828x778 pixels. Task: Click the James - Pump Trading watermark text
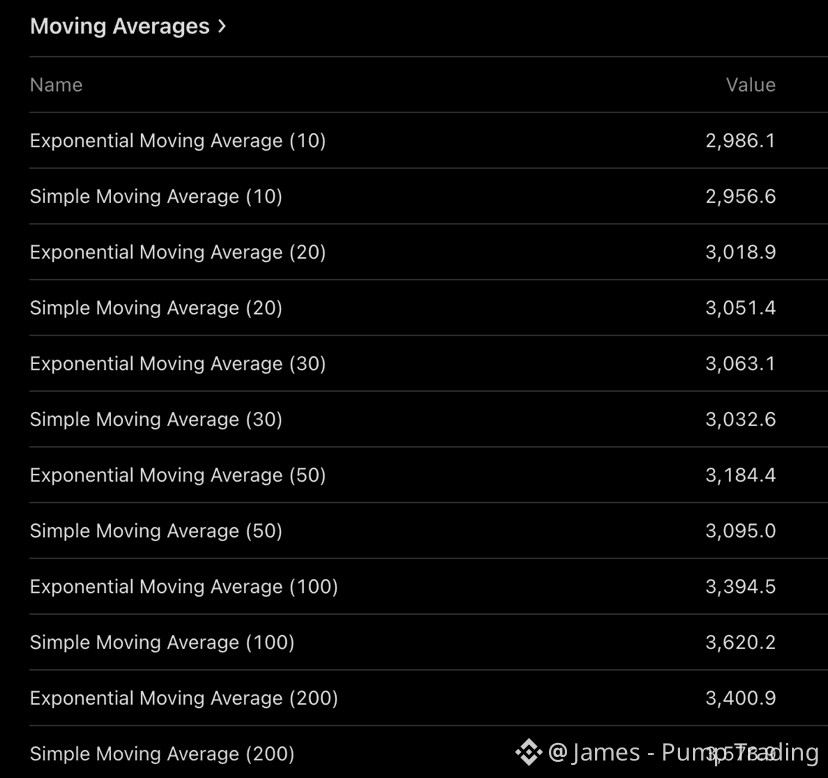pos(684,752)
